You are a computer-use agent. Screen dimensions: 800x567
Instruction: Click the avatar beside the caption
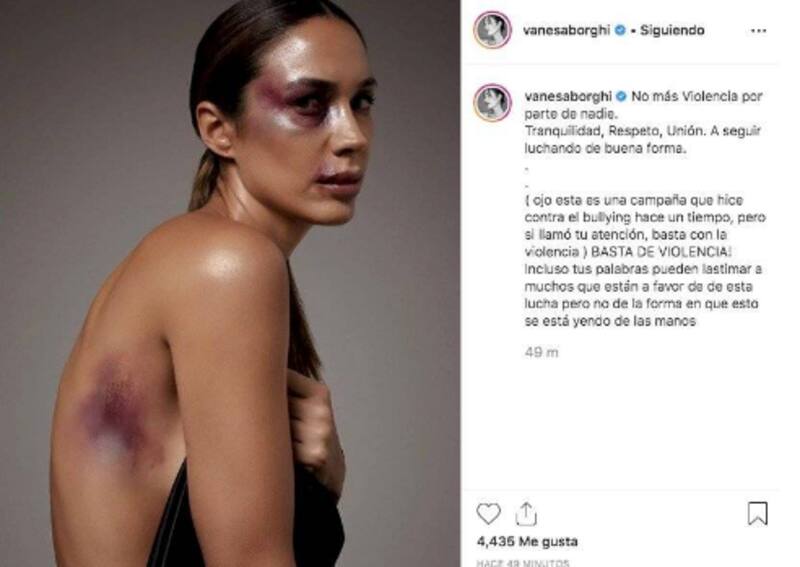click(492, 103)
